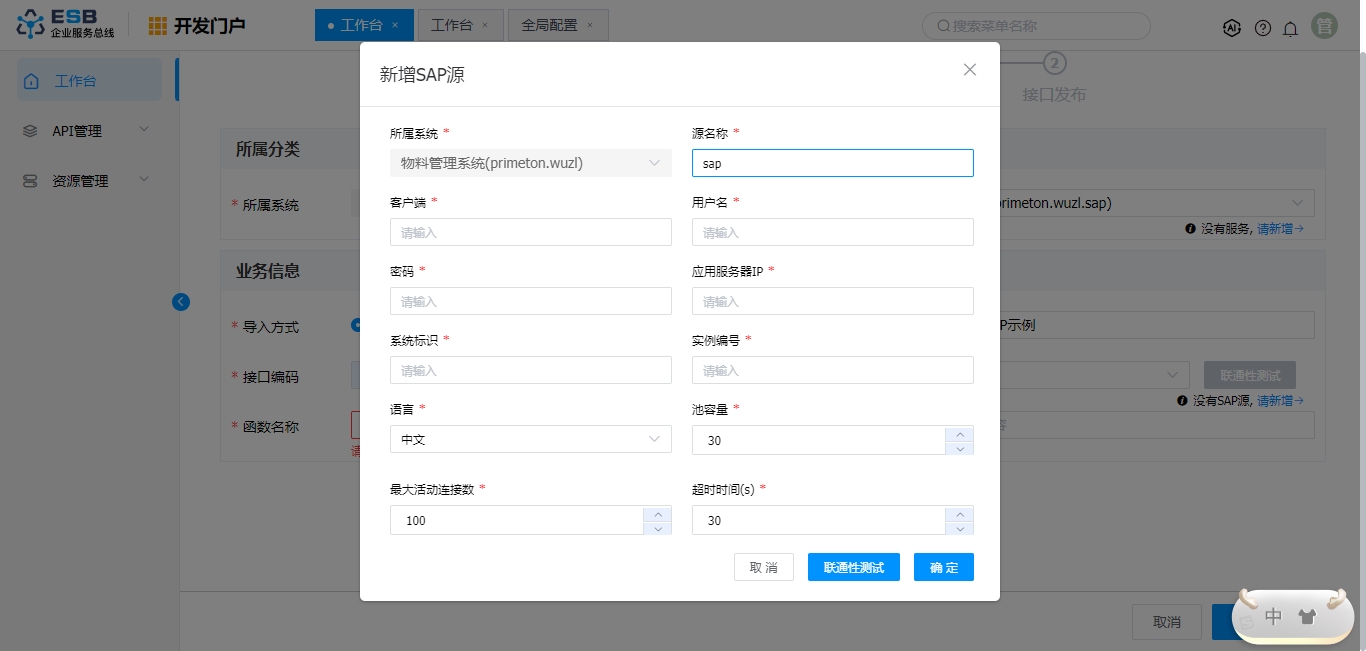
Task: Increase 超时时间(s) with up arrow
Action: 959,514
